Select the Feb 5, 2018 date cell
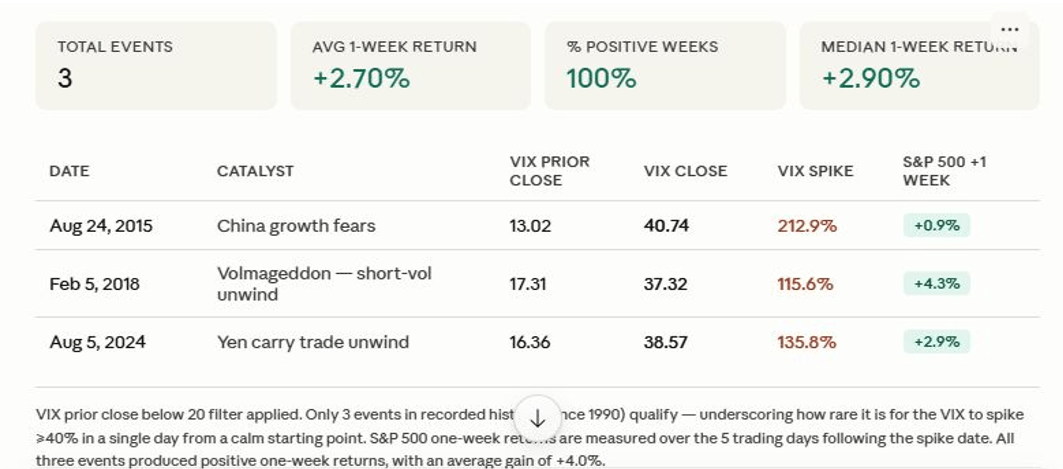Screen dimensions: 1063x469 (x=94, y=283)
